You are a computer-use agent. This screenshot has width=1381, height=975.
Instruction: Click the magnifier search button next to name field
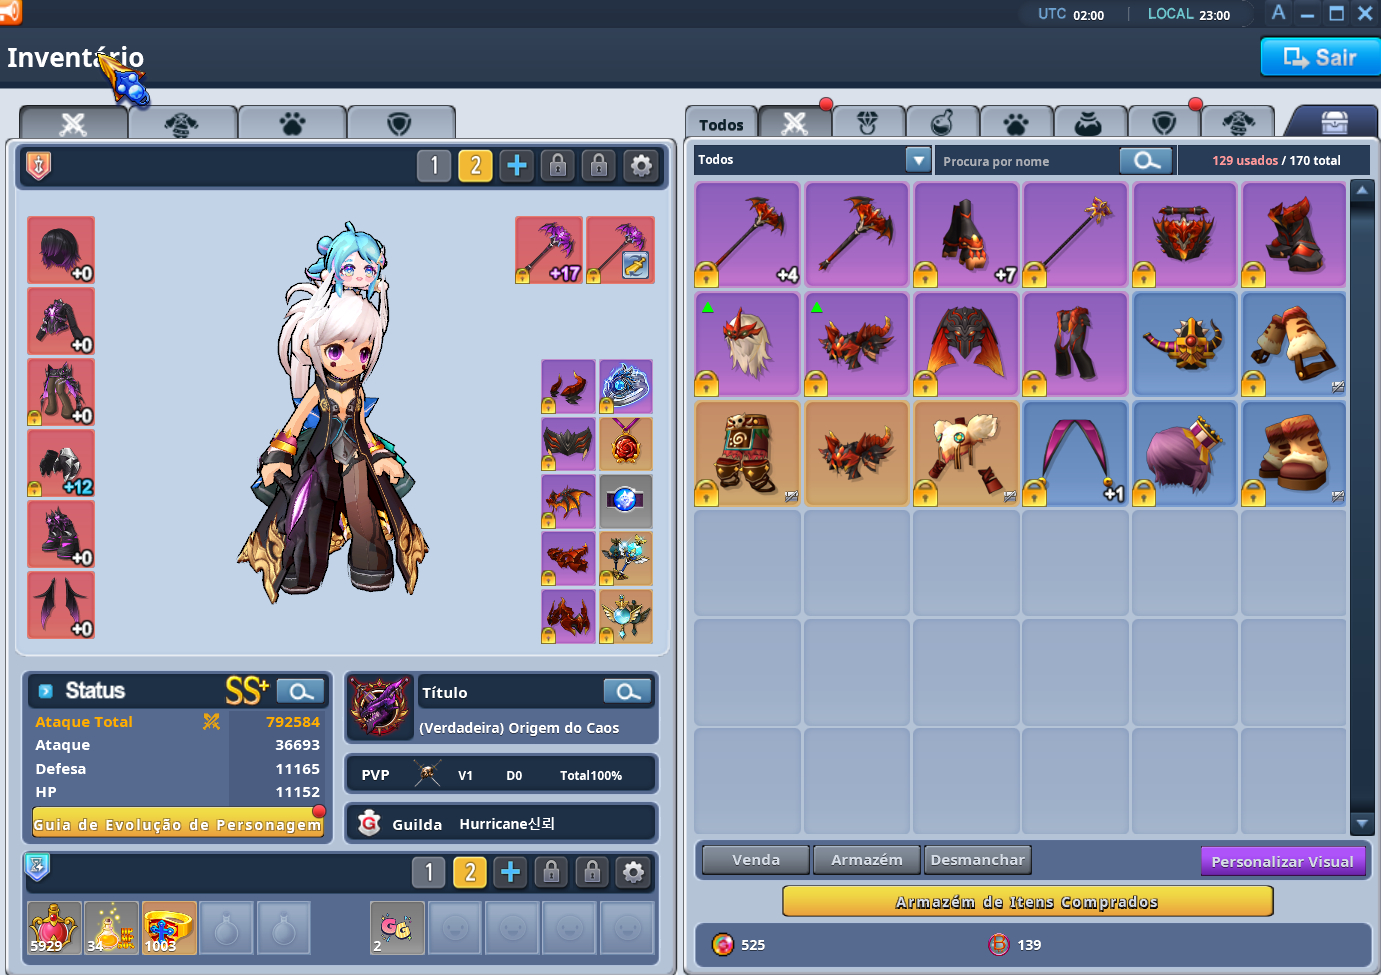click(1146, 160)
